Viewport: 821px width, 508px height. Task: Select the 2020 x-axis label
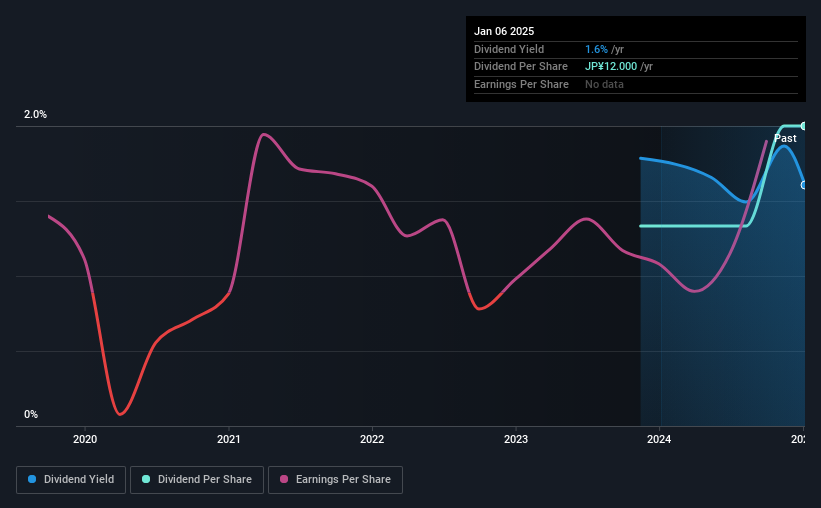coord(85,439)
